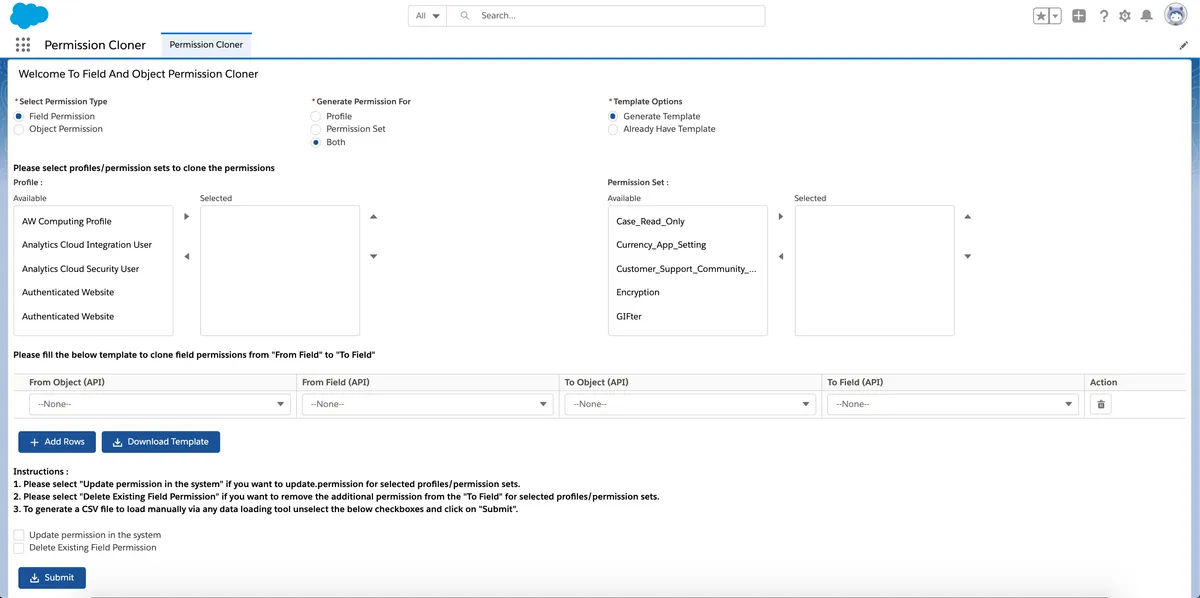
Task: Click the Submit button
Action: 52,578
